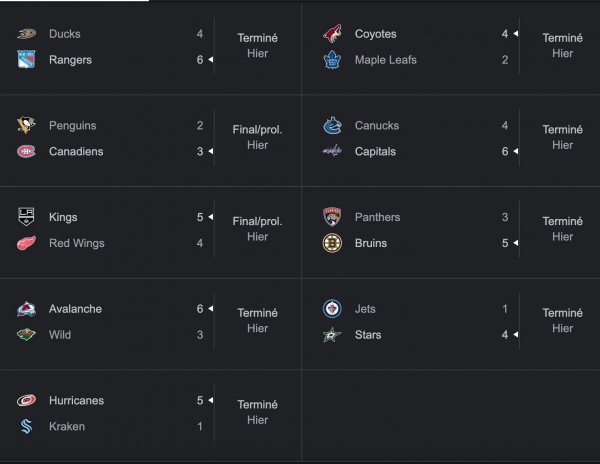Click the Montreal Canadiens logo
The height and width of the screenshot is (464, 600).
point(26,152)
